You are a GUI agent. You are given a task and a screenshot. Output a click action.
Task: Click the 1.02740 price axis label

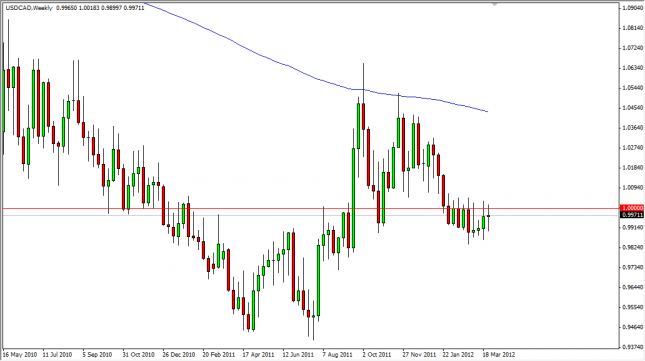tap(633, 148)
